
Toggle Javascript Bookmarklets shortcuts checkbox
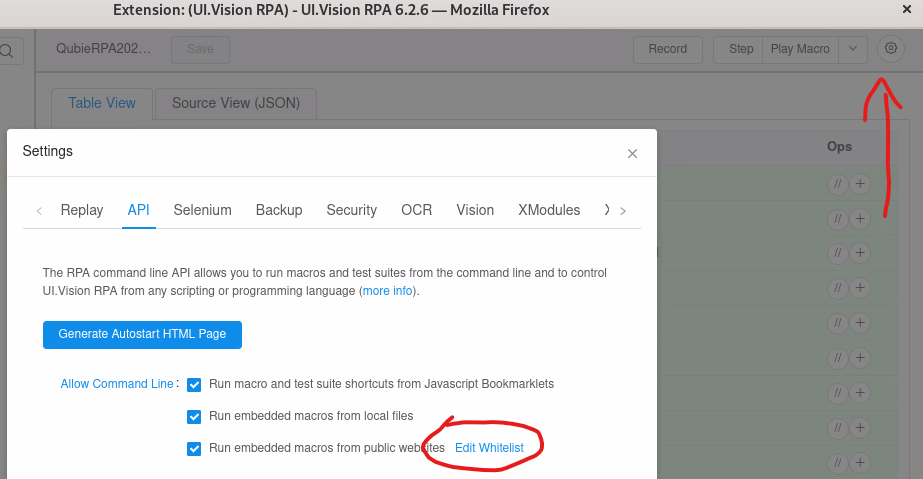click(194, 385)
